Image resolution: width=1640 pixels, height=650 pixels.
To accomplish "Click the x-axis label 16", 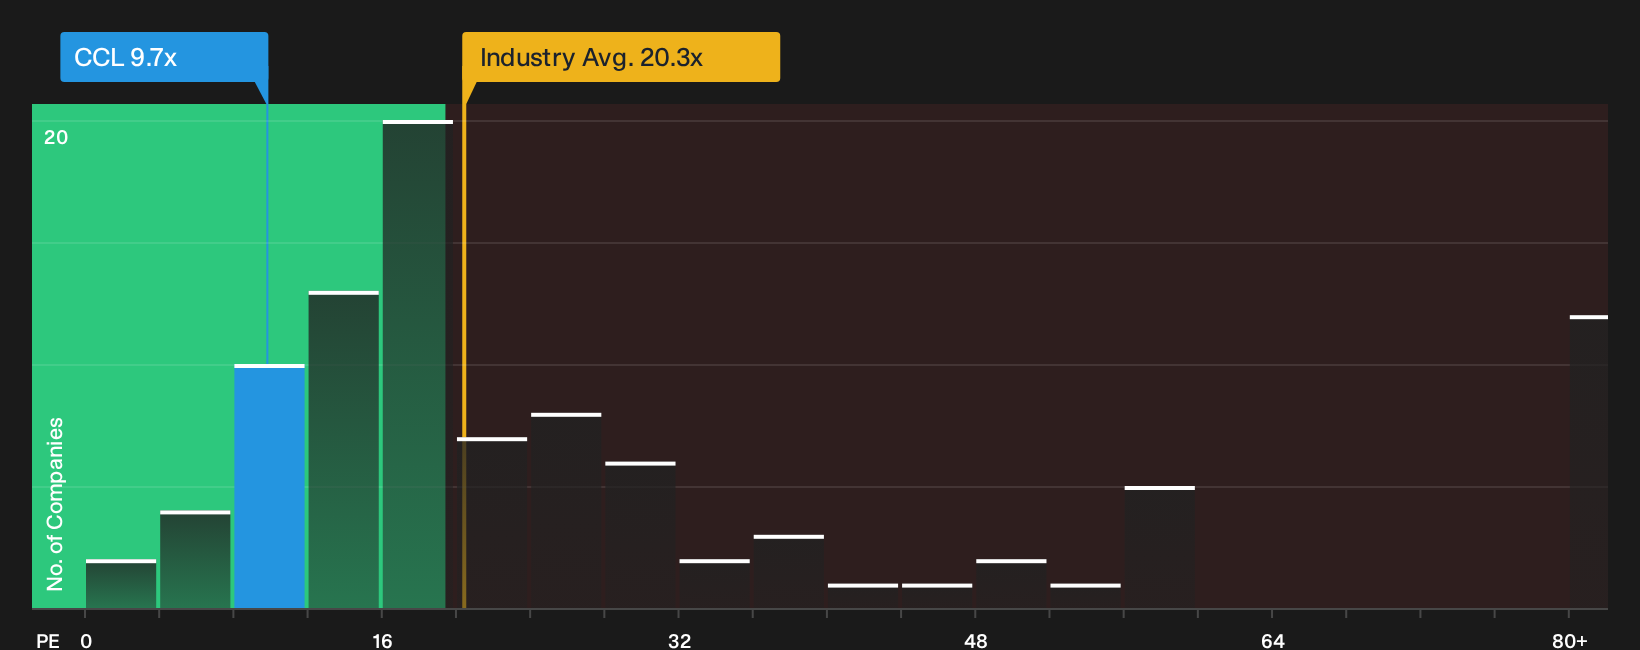I will pyautogui.click(x=382, y=640).
